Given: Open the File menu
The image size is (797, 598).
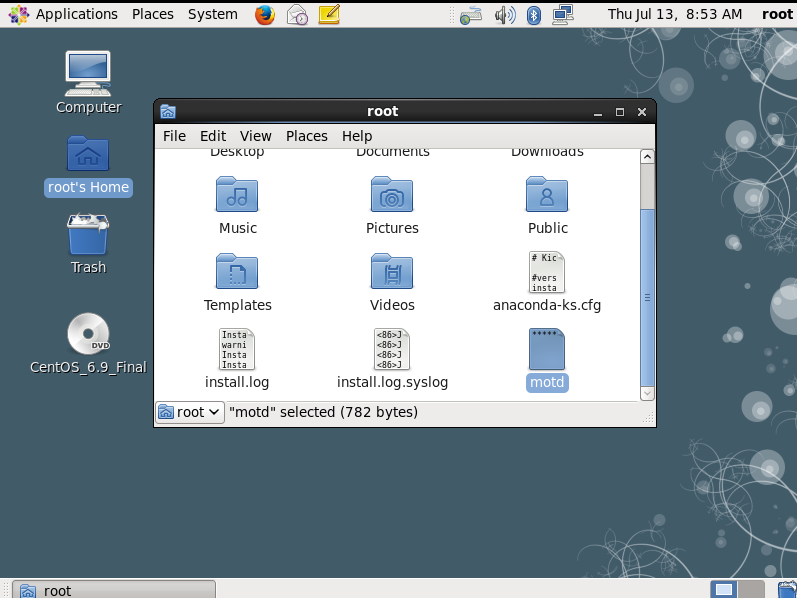Looking at the screenshot, I should pyautogui.click(x=174, y=136).
